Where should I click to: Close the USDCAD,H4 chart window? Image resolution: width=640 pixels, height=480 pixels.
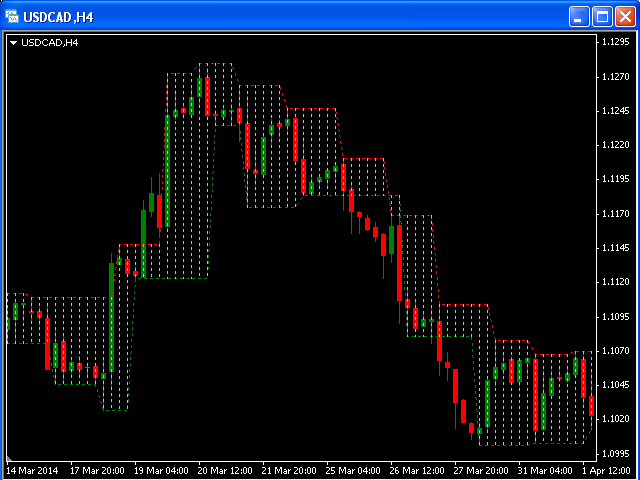[x=625, y=17]
